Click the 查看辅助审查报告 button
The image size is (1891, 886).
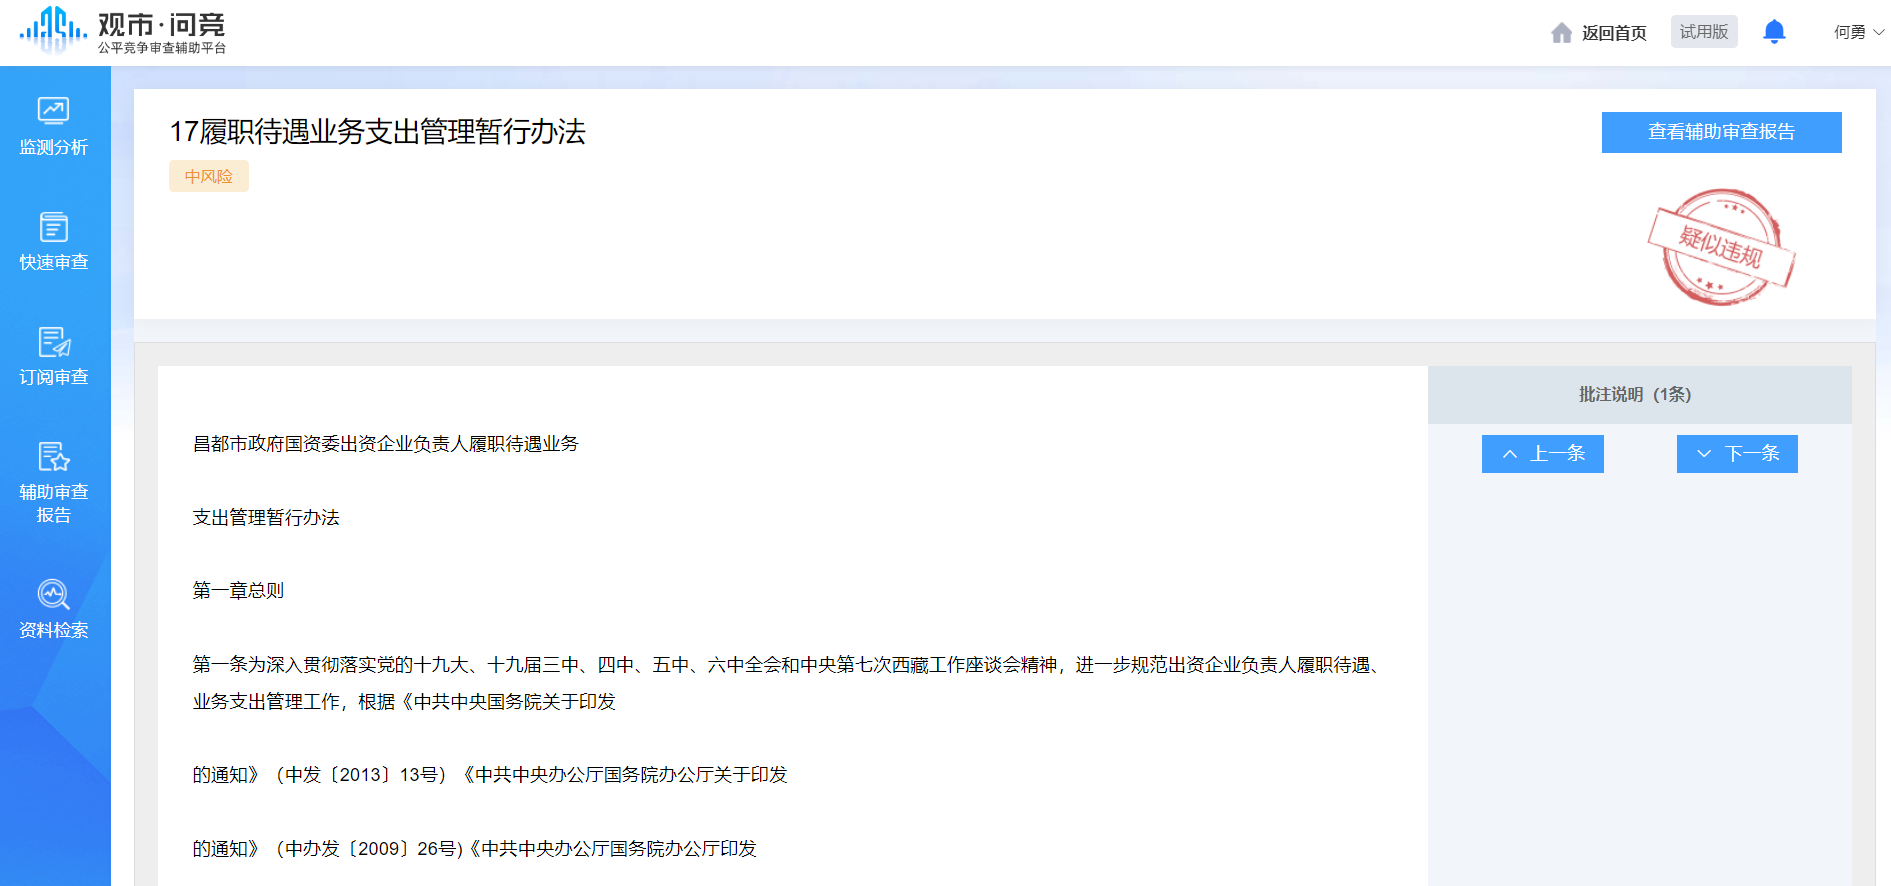[x=1721, y=132]
